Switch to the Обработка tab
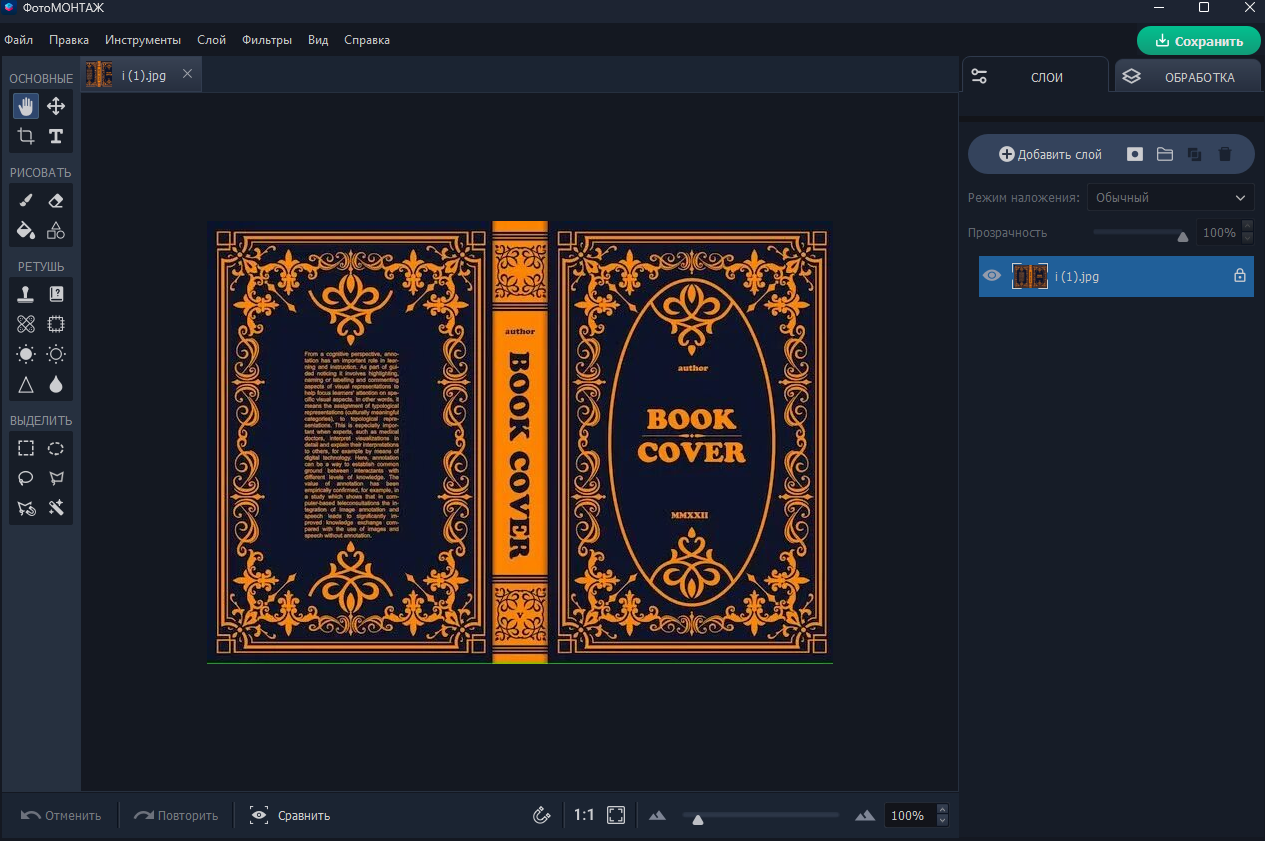This screenshot has width=1265, height=841. pos(1186,77)
